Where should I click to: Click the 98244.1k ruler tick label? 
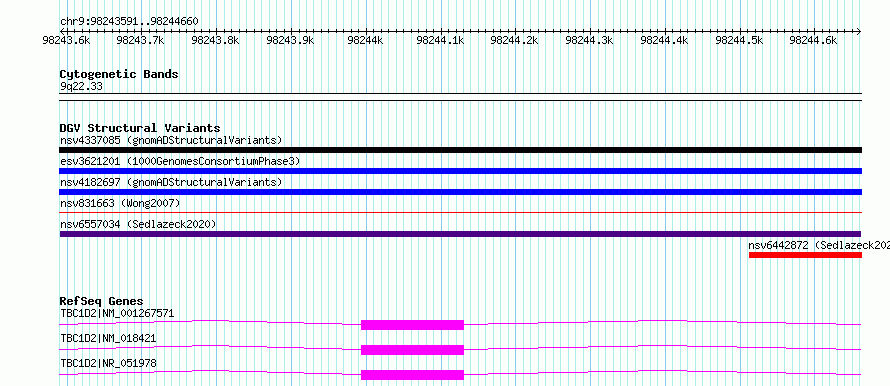[x=440, y=40]
